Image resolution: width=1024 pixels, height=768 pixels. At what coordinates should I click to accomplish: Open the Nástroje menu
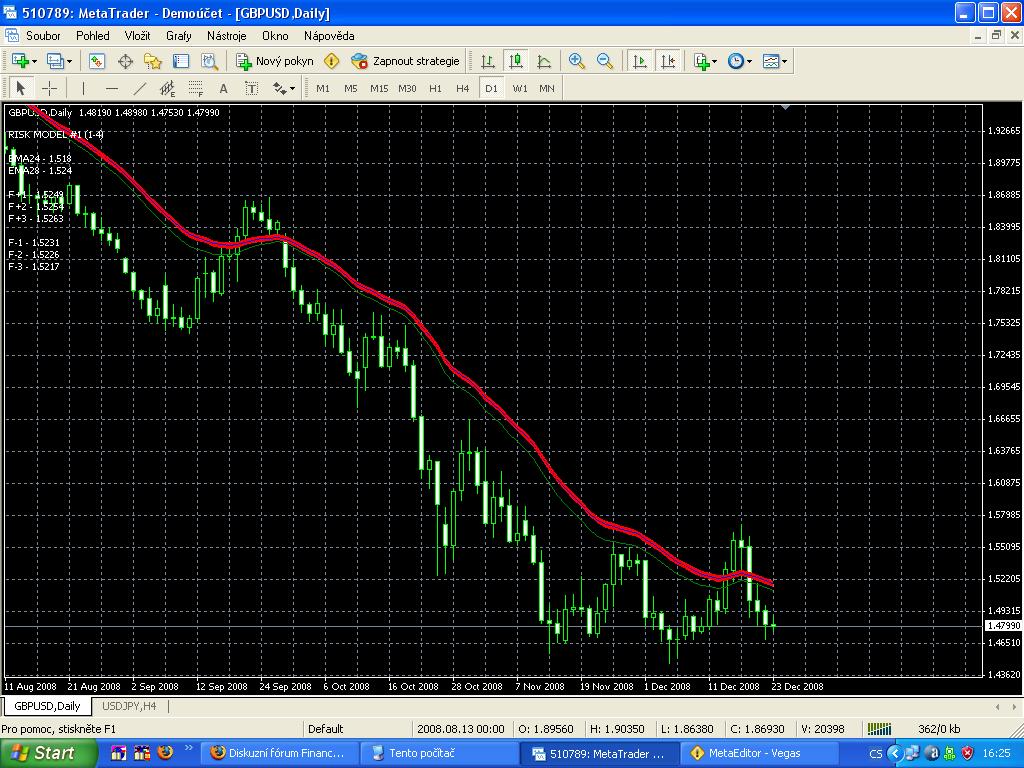point(227,36)
